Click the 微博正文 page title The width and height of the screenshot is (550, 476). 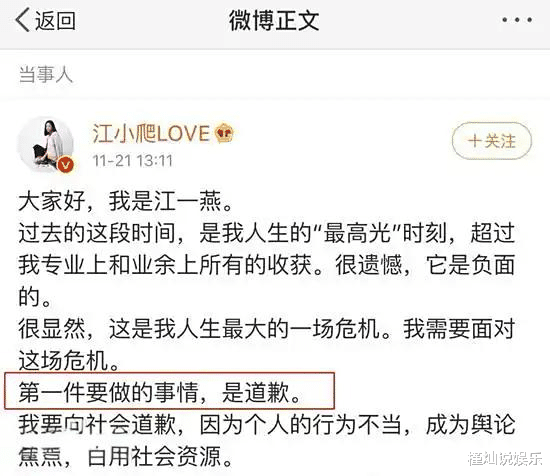click(x=274, y=20)
